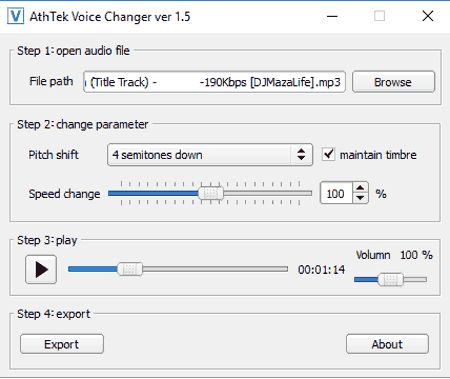The width and height of the screenshot is (450, 379).
Task: Click the Browse button
Action: (x=393, y=82)
